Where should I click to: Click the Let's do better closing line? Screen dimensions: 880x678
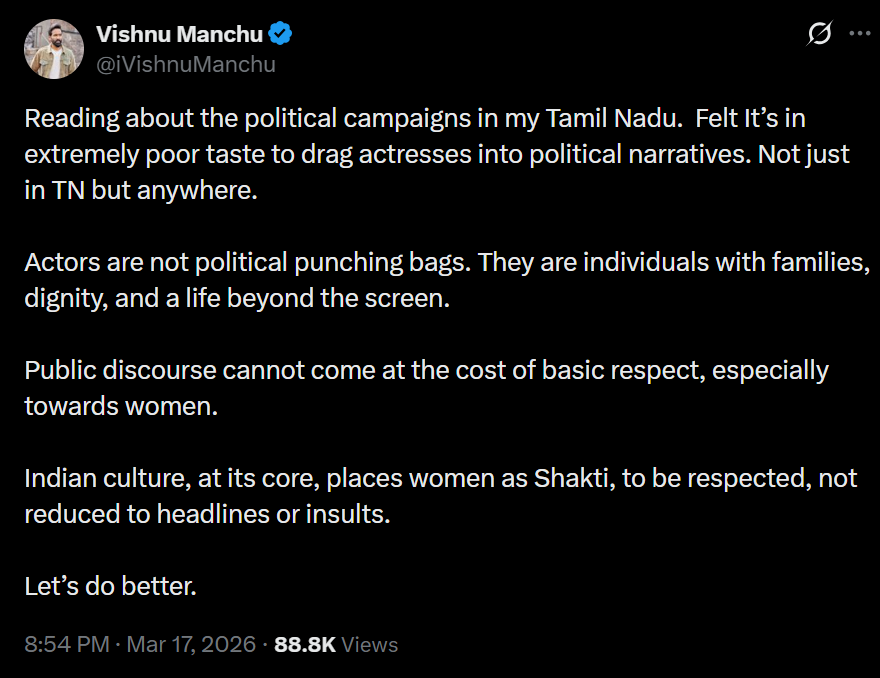(x=110, y=586)
